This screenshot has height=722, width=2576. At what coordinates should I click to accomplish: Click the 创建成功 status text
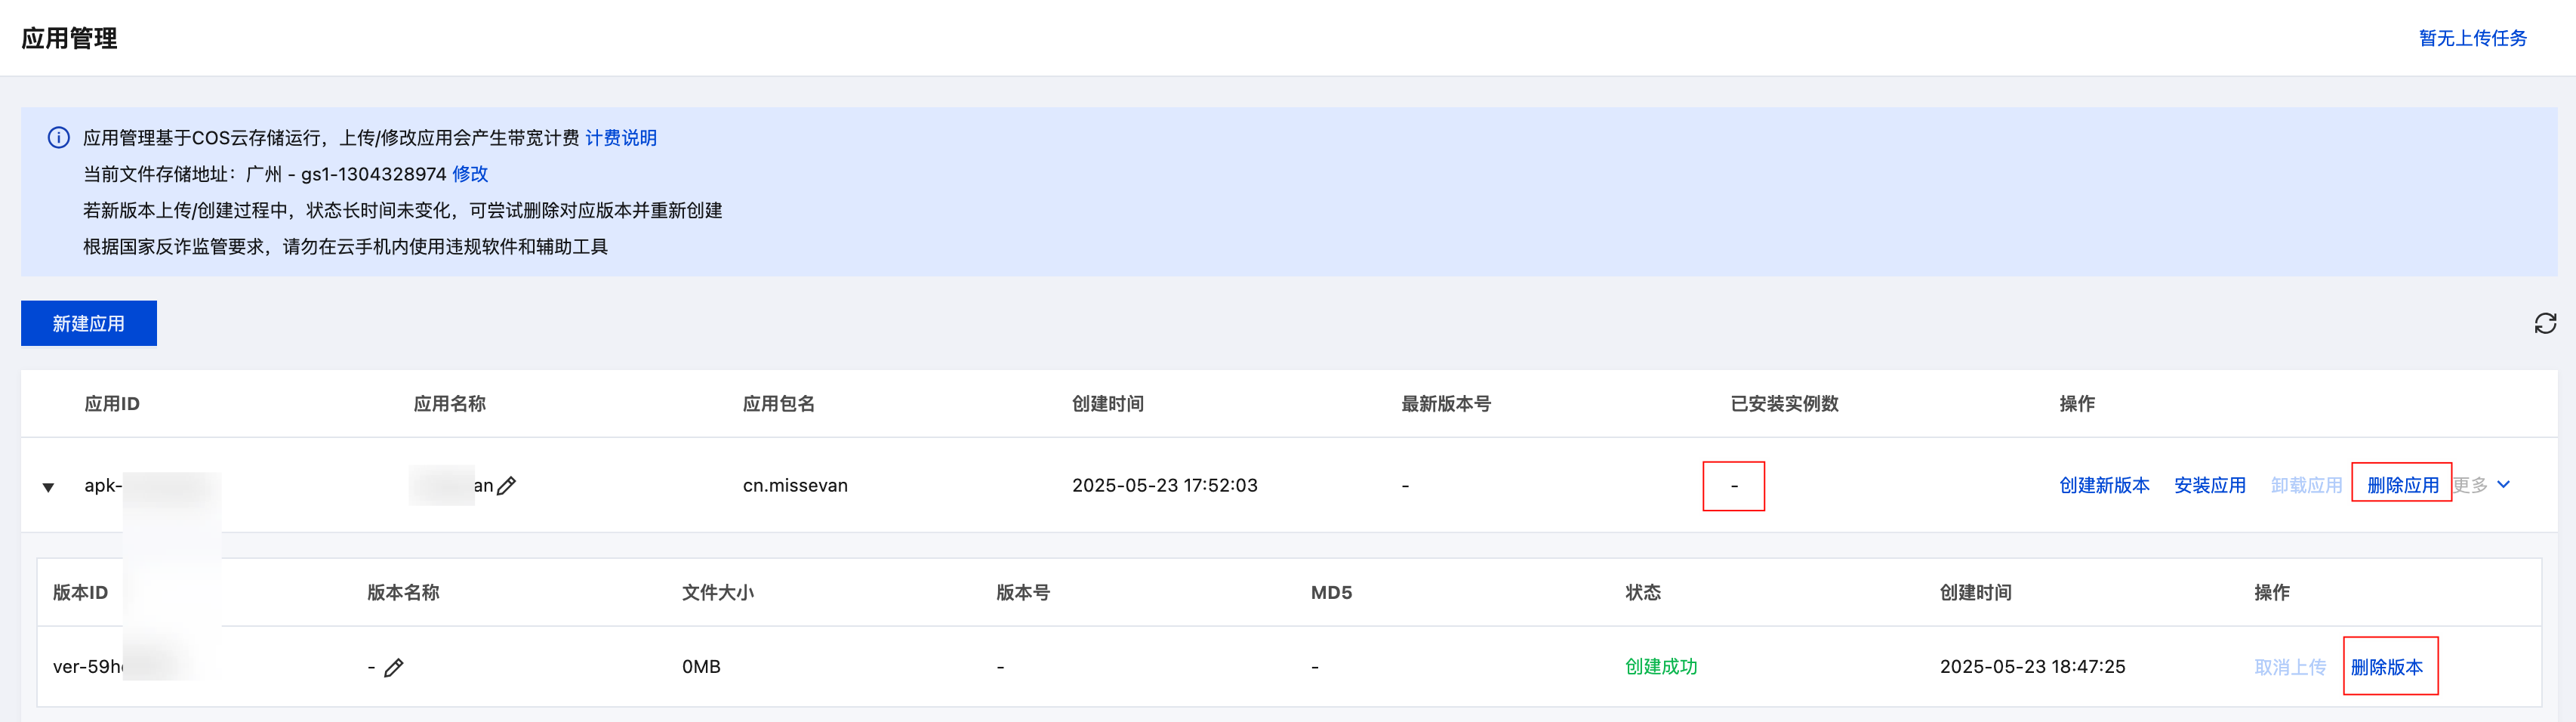[x=1661, y=667]
